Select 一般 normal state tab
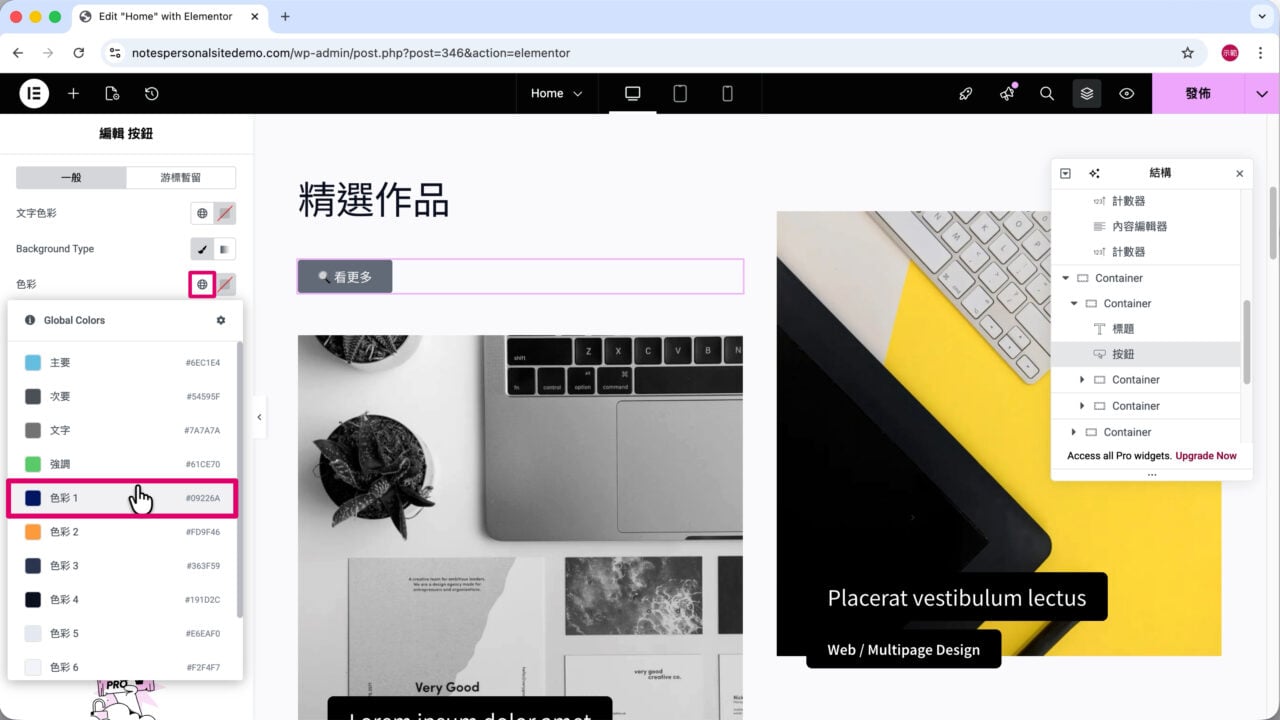Viewport: 1280px width, 720px height. click(x=71, y=177)
